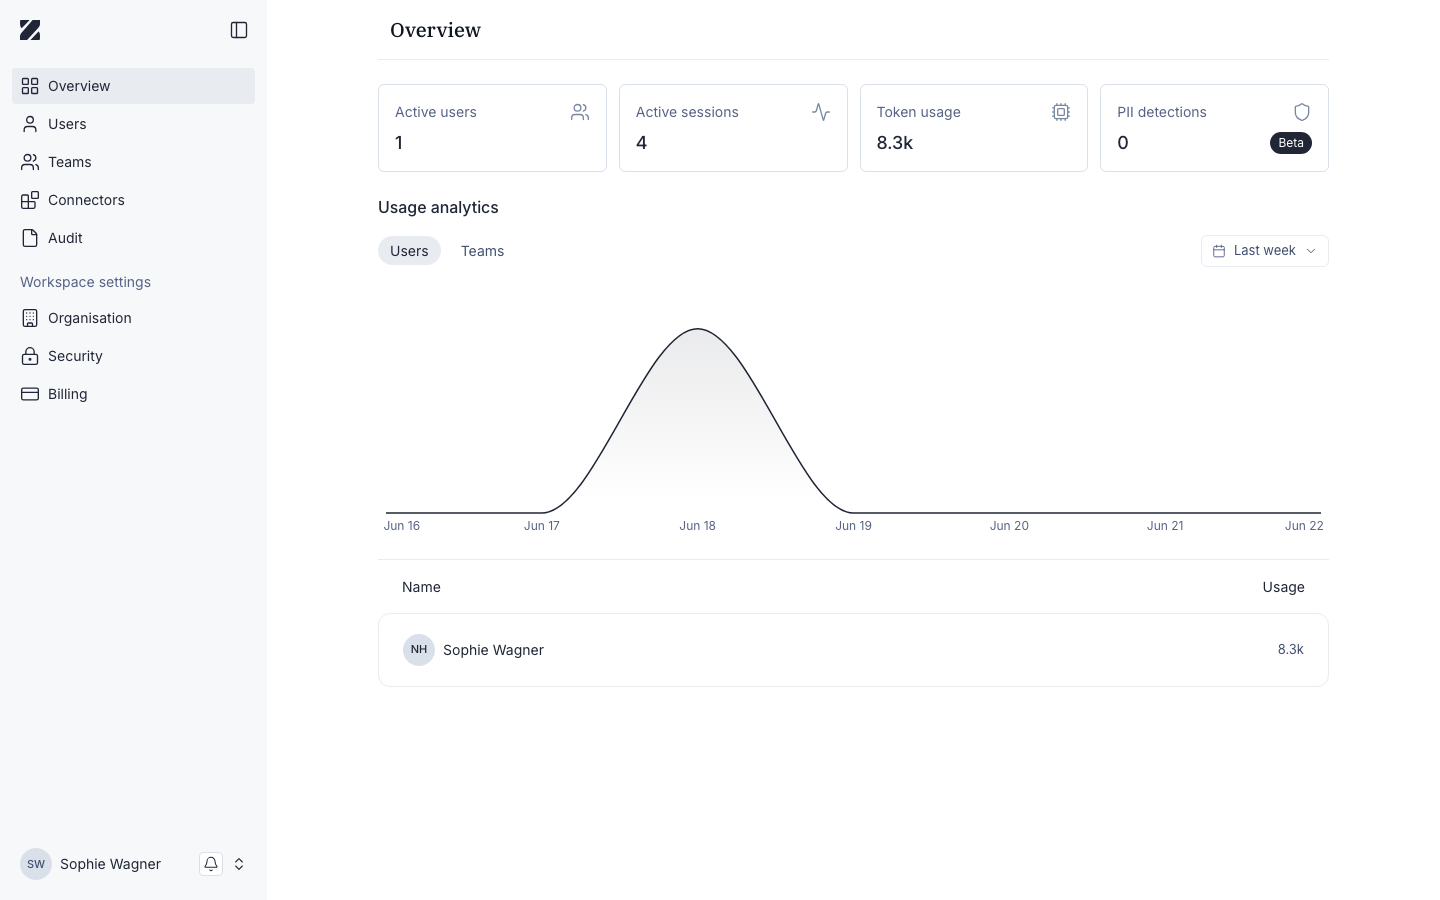
Task: Expand the account switcher chevrons
Action: pos(239,864)
